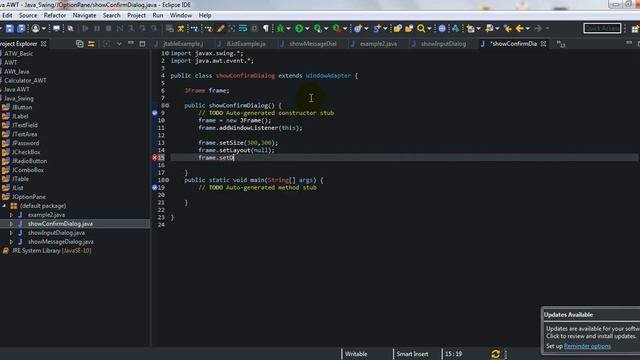Image resolution: width=640 pixels, height=360 pixels.
Task: Click the Quick Access search field
Action: (x=602, y=28)
